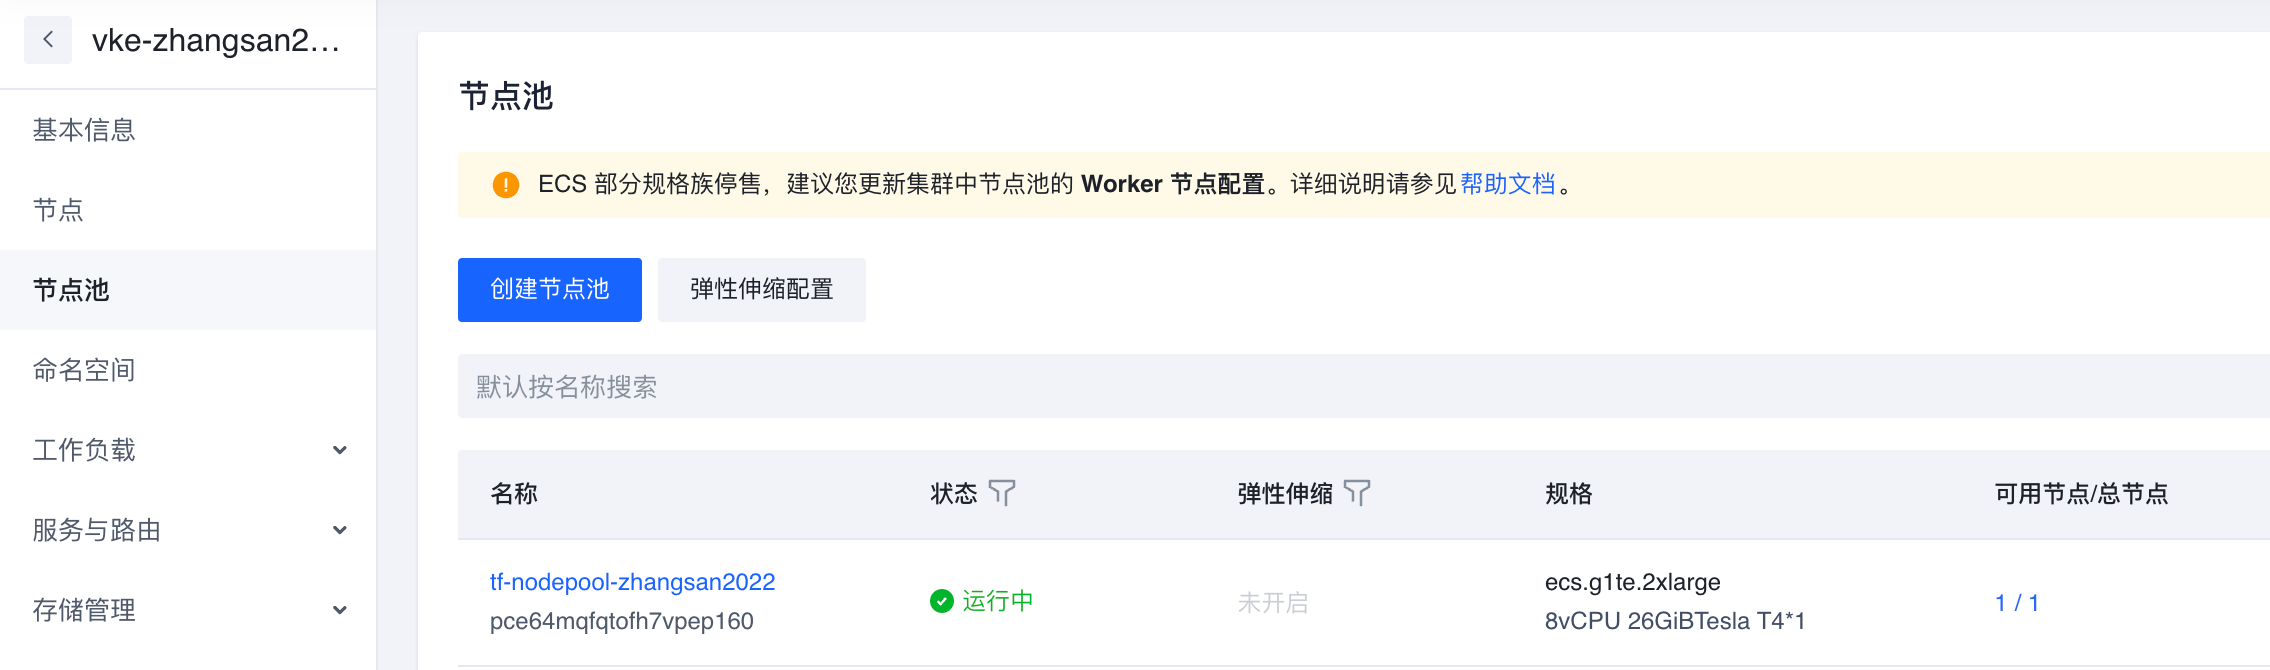This screenshot has height=670, width=2270.
Task: Go to 节点 in the sidebar
Action: [58, 210]
